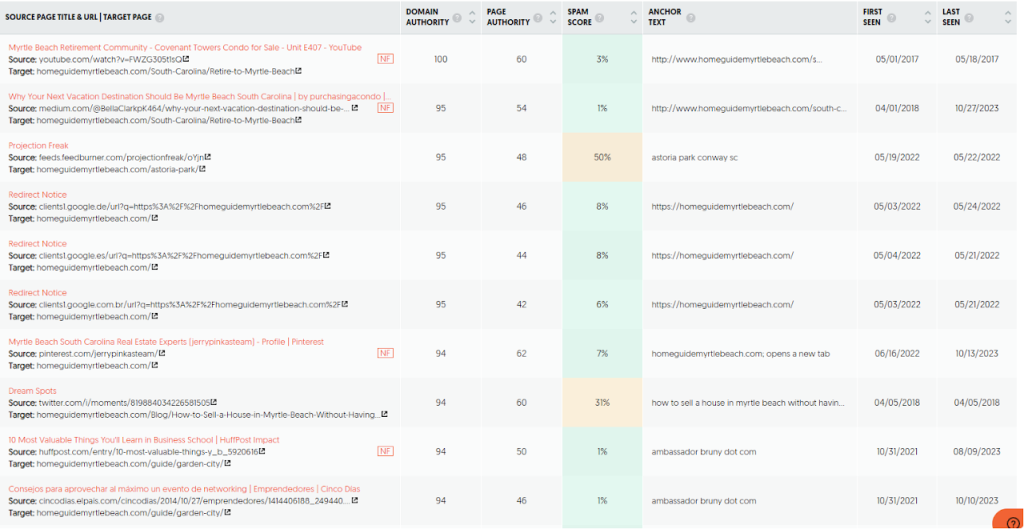The width and height of the screenshot is (1024, 529).
Task: Open help icon next to Page Authority header
Action: [x=537, y=17]
